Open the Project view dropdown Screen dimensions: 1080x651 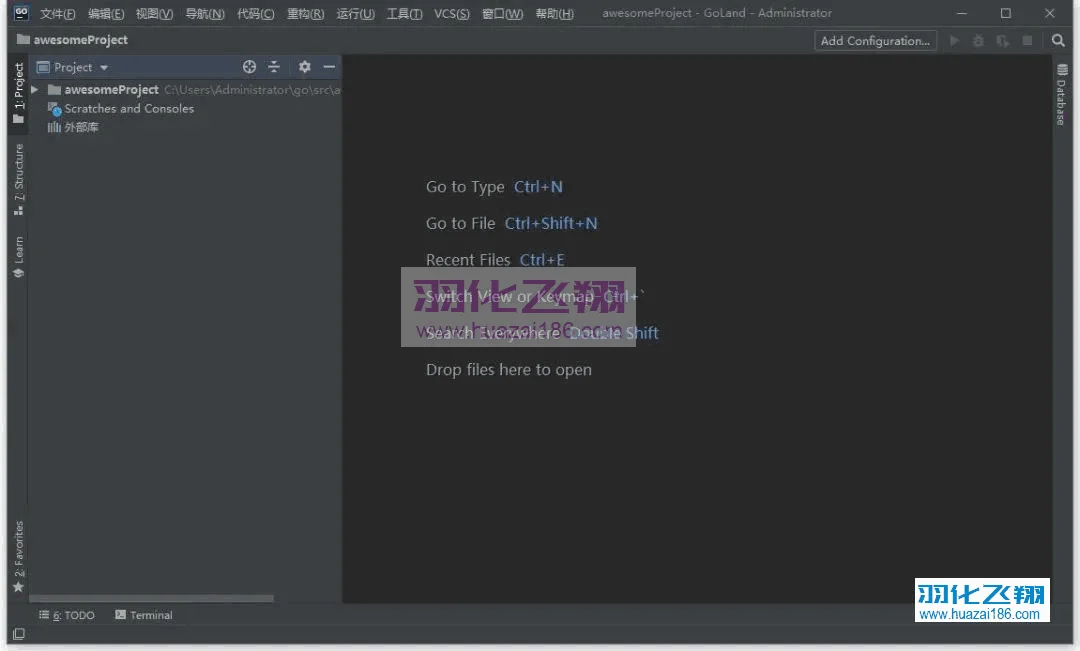click(72, 67)
